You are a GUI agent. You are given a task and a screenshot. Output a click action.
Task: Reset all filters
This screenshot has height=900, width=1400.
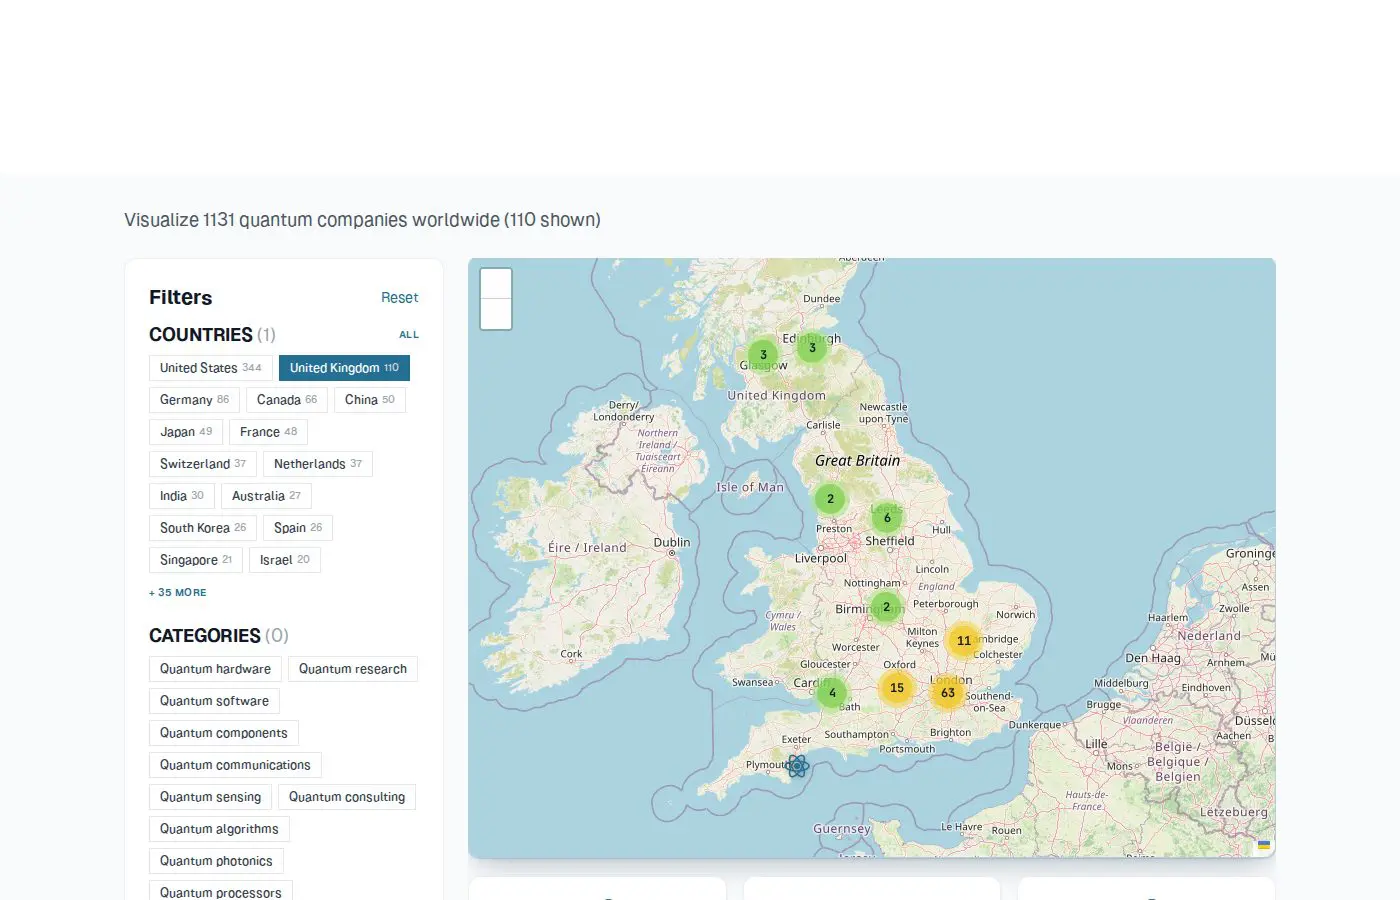tap(399, 297)
